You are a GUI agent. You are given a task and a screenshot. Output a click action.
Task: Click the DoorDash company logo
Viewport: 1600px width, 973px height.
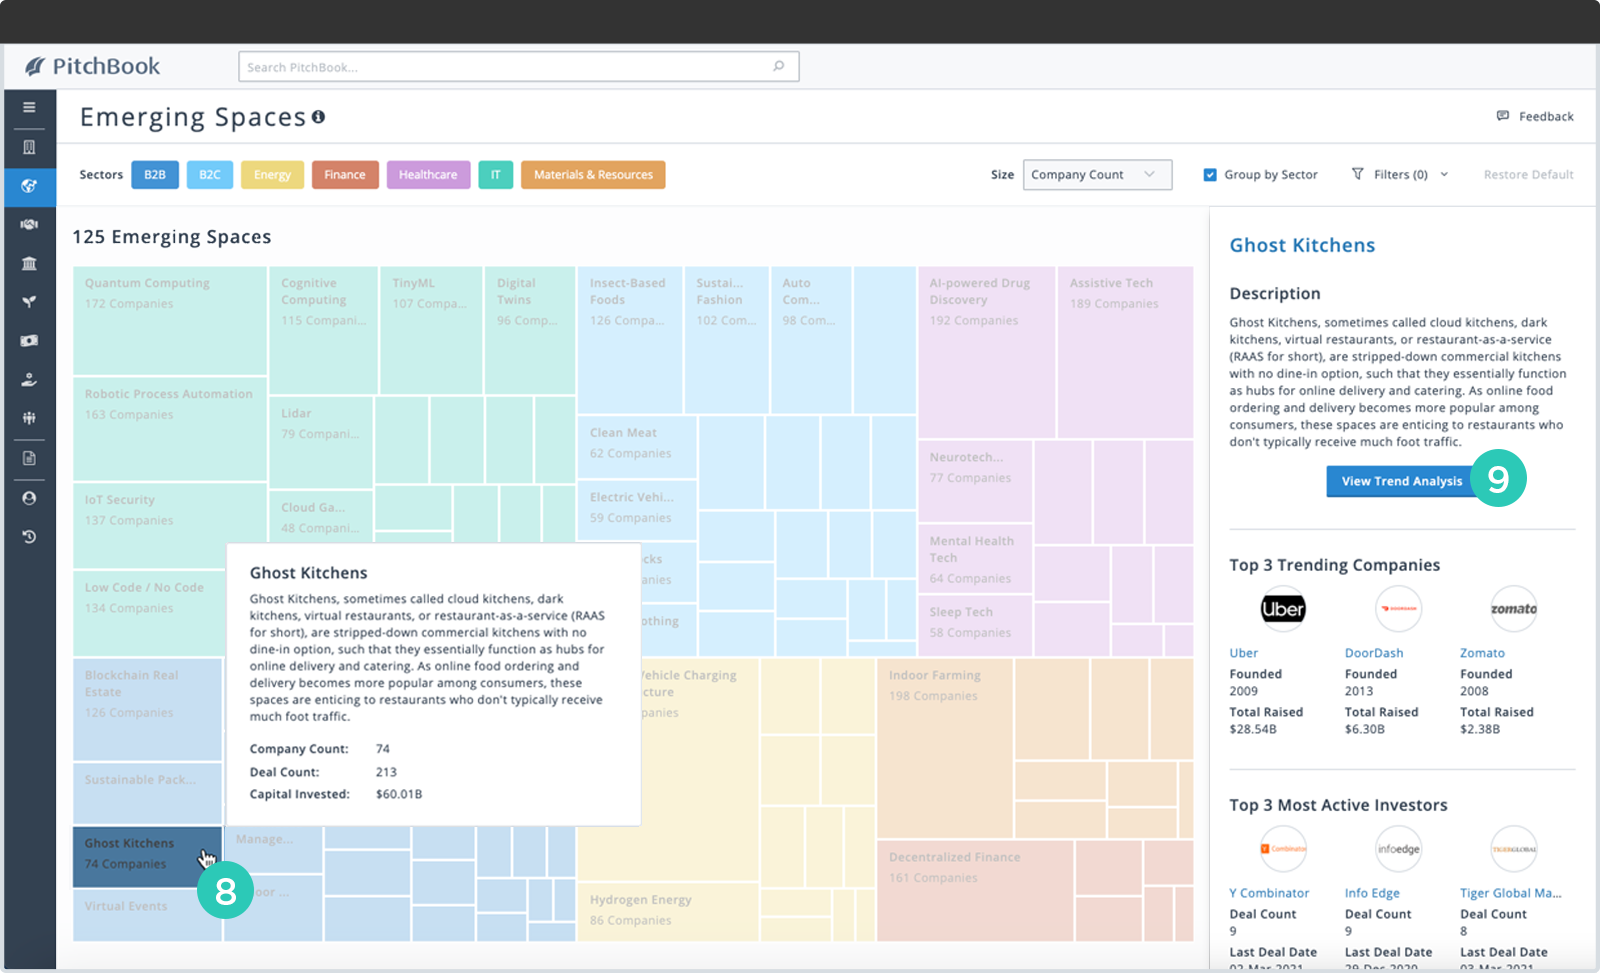[x=1398, y=609]
